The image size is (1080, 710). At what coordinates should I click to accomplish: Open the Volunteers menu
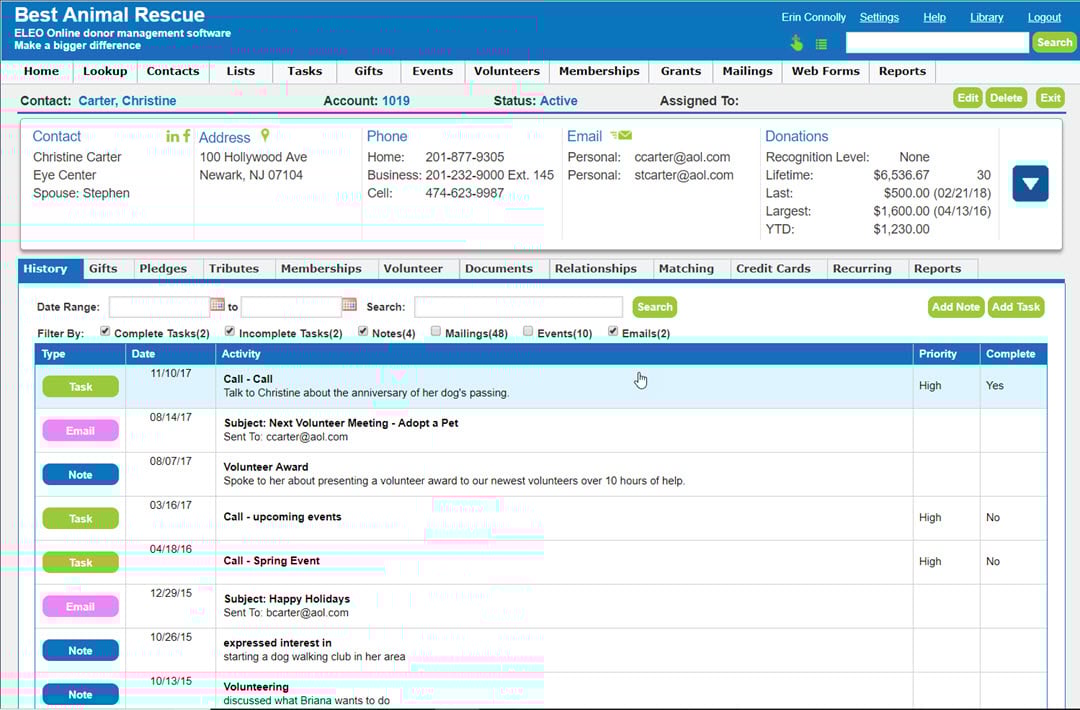pyautogui.click(x=506, y=71)
